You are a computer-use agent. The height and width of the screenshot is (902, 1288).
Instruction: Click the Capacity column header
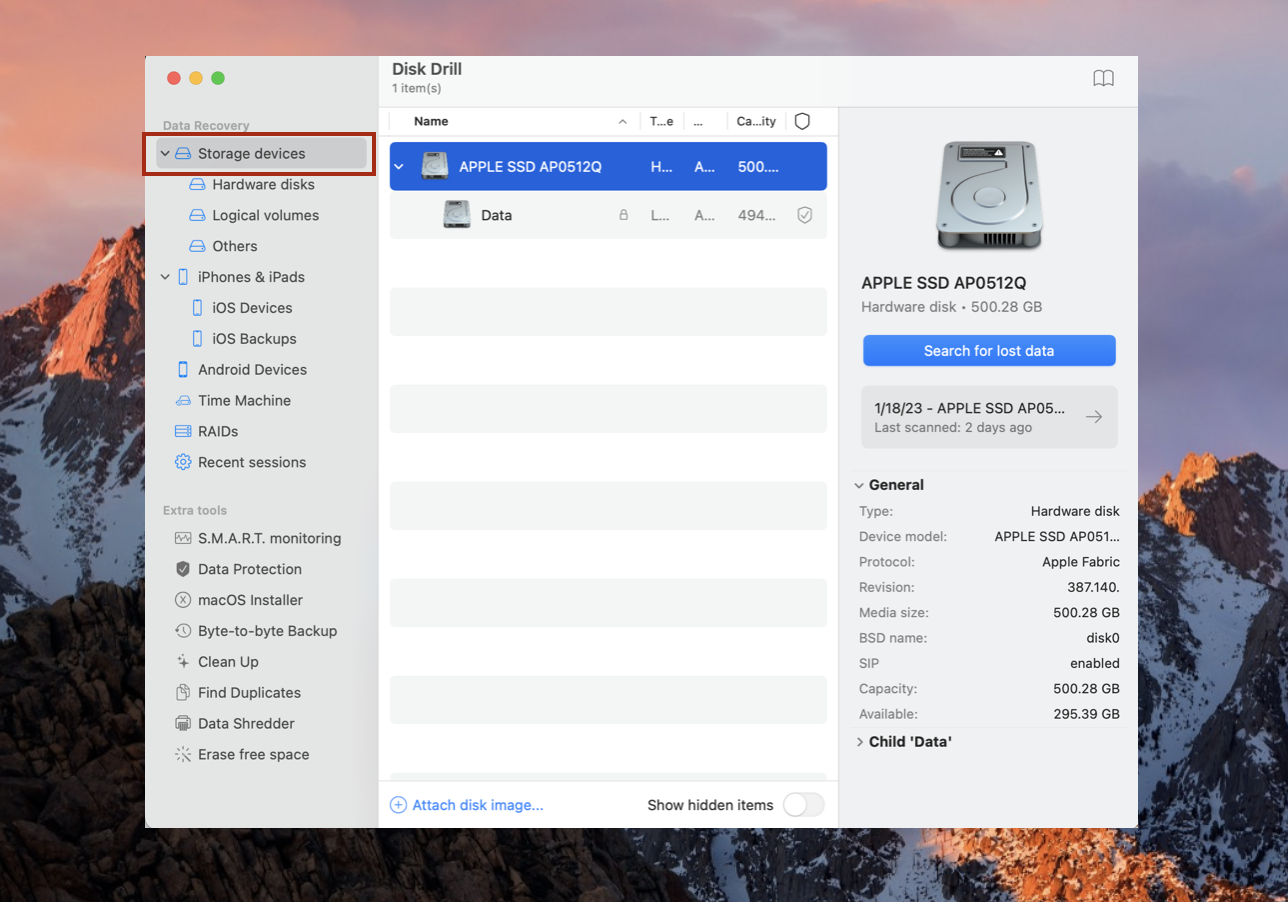tap(756, 121)
